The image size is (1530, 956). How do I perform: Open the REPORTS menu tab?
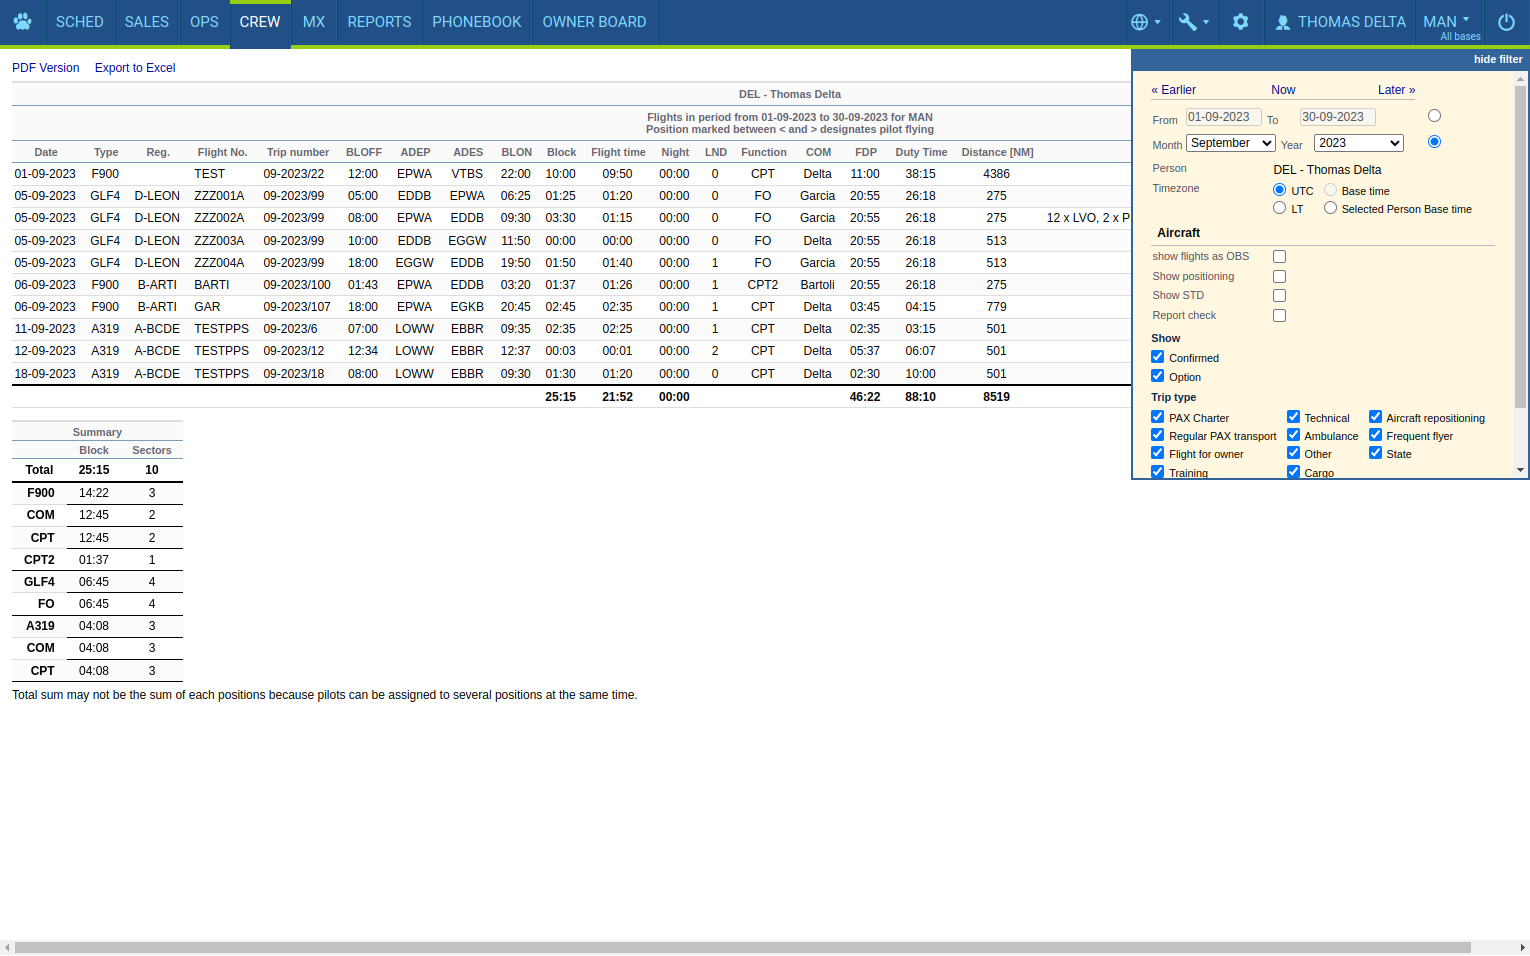point(379,22)
